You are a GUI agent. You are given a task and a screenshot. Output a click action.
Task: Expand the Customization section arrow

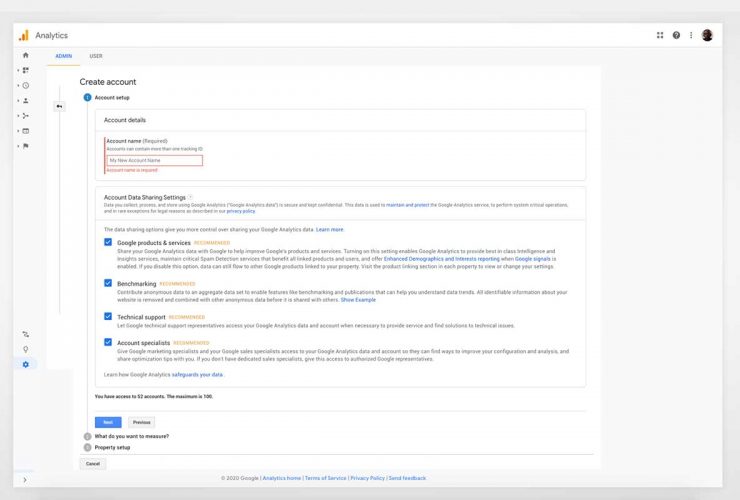(x=18, y=70)
